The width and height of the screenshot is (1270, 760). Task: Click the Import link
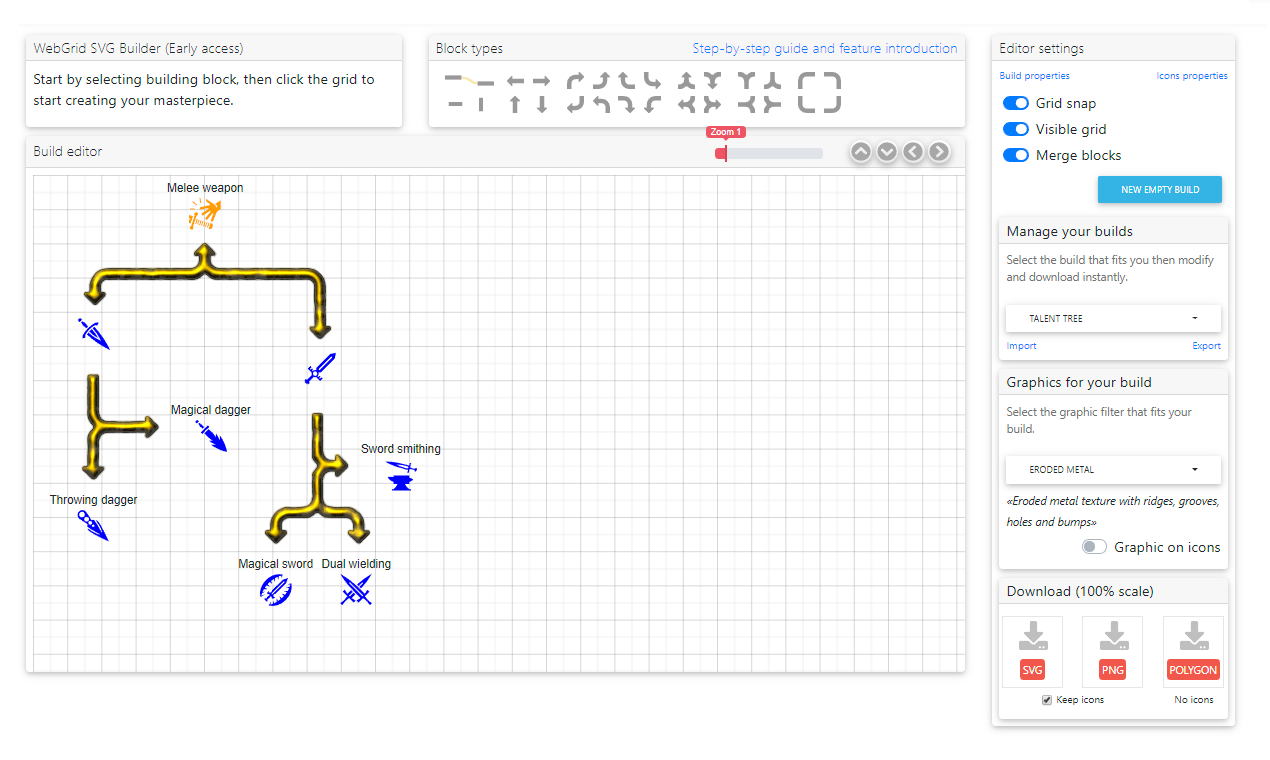click(x=1021, y=346)
